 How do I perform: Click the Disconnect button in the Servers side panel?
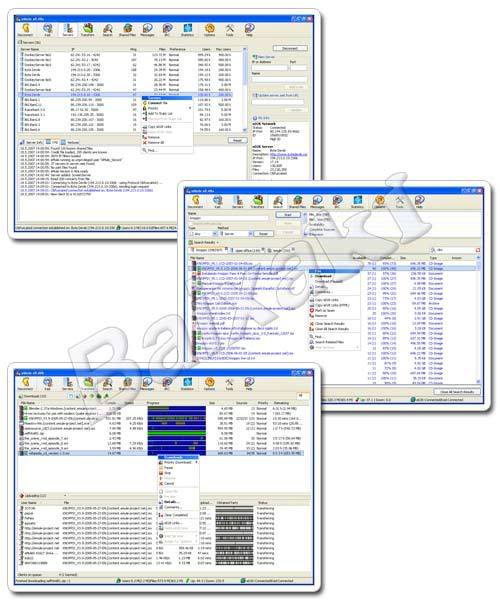[290, 48]
